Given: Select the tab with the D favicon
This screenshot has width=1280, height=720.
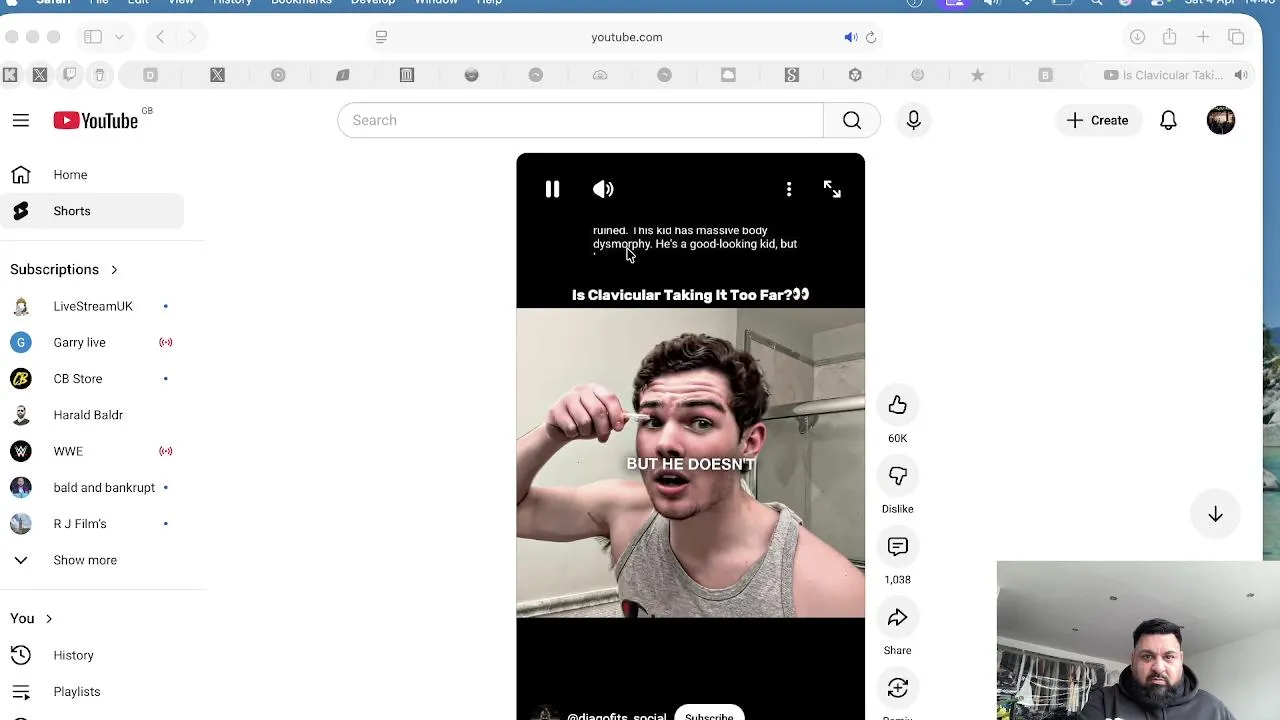Looking at the screenshot, I should point(150,75).
